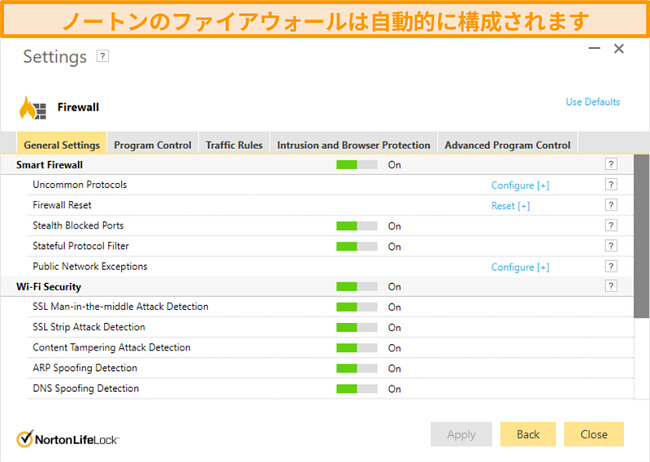Click the settings list vertical scrollbar
650x462 pixels.
tap(641, 236)
